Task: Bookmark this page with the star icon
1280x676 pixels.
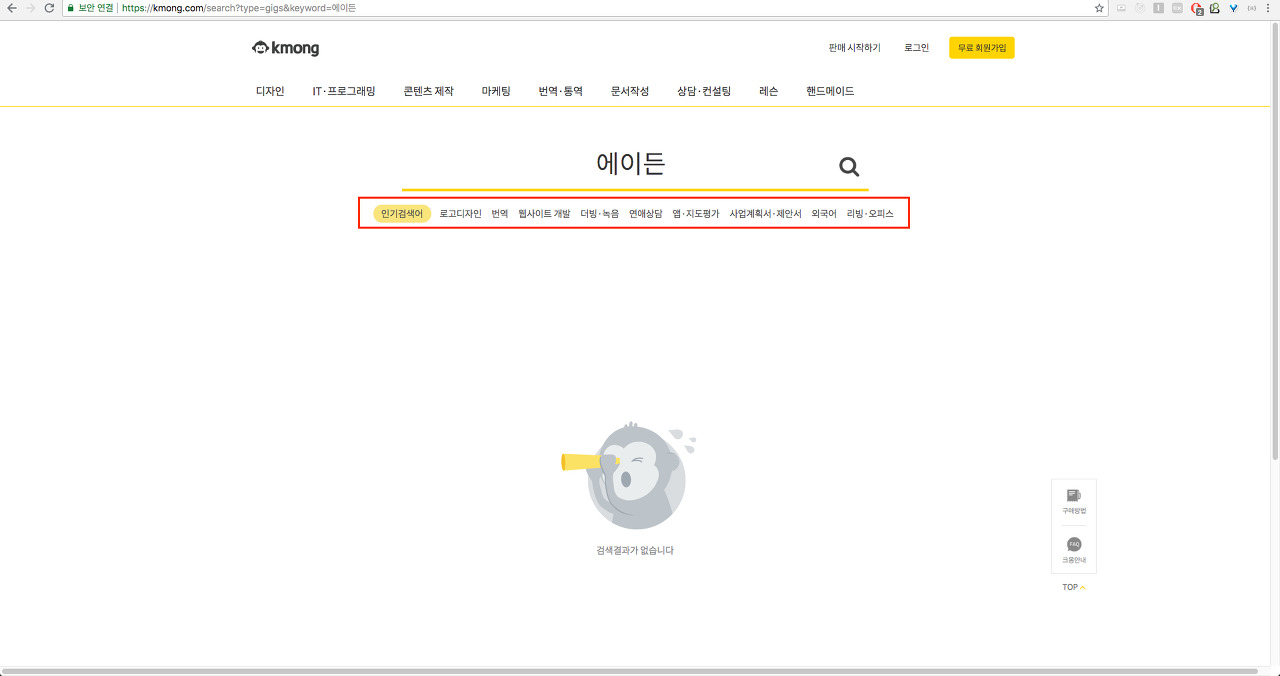Action: [x=1099, y=8]
